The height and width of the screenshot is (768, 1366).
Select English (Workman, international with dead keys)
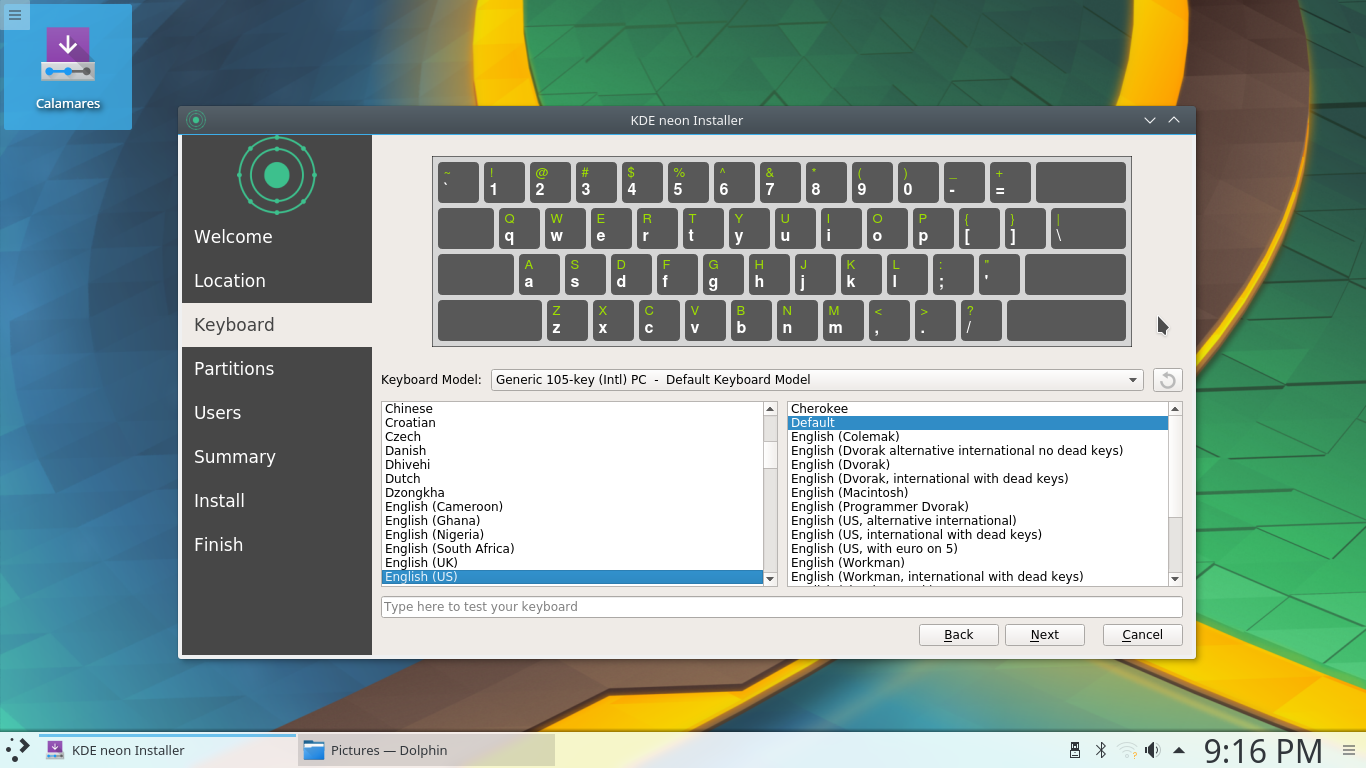click(978, 577)
